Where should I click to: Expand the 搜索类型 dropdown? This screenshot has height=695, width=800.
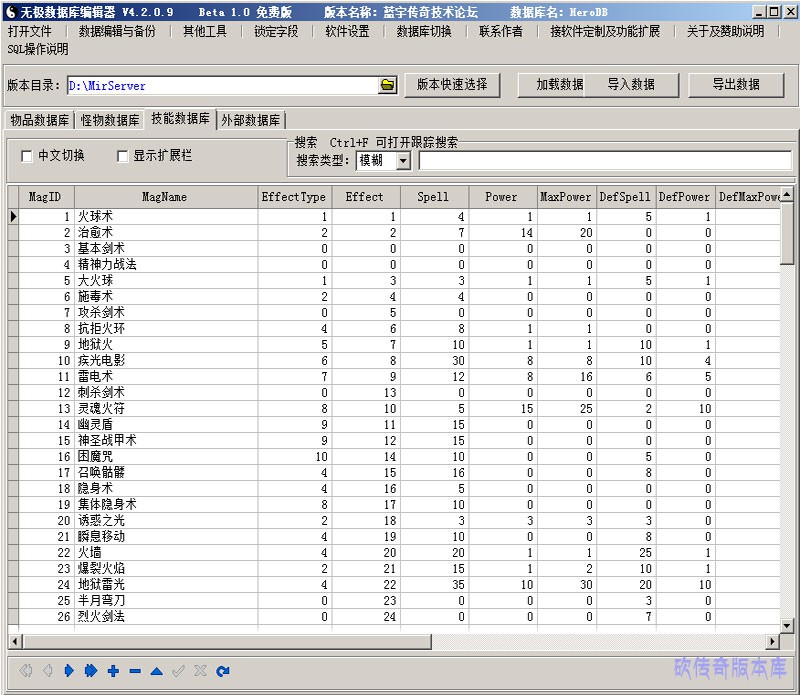403,161
